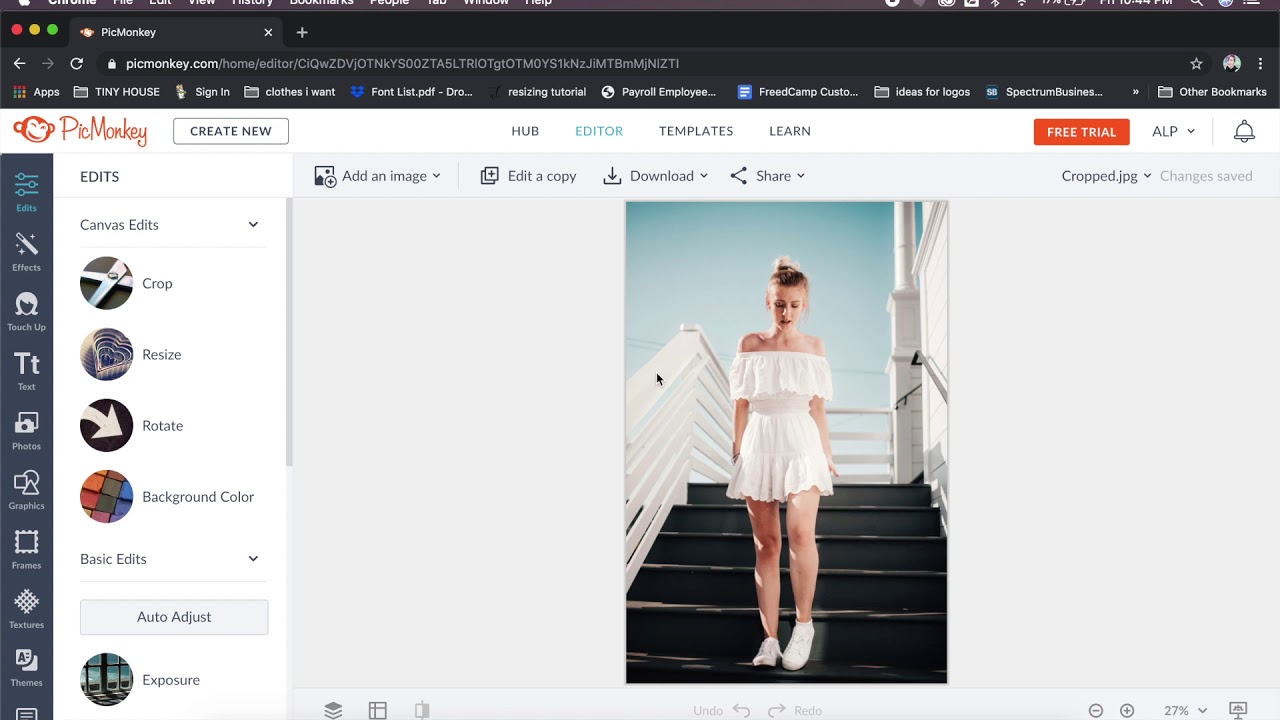Reload the page in Chrome
Image resolution: width=1280 pixels, height=720 pixels.
[76, 63]
